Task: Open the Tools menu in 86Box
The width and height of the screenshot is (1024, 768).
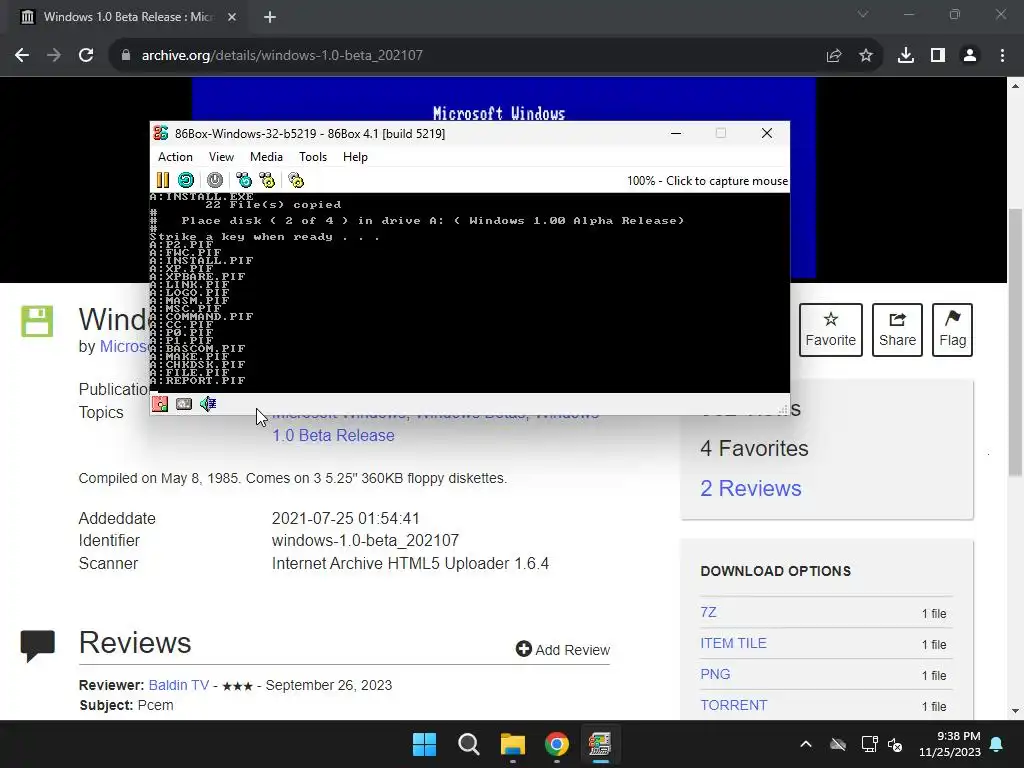Action: tap(313, 157)
